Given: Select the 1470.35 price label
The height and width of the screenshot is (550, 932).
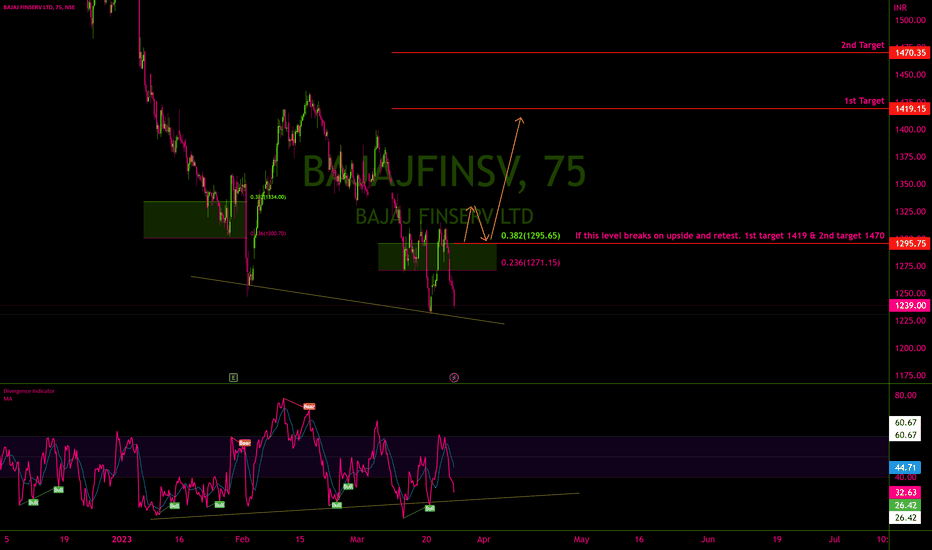Looking at the screenshot, I should [x=910, y=53].
